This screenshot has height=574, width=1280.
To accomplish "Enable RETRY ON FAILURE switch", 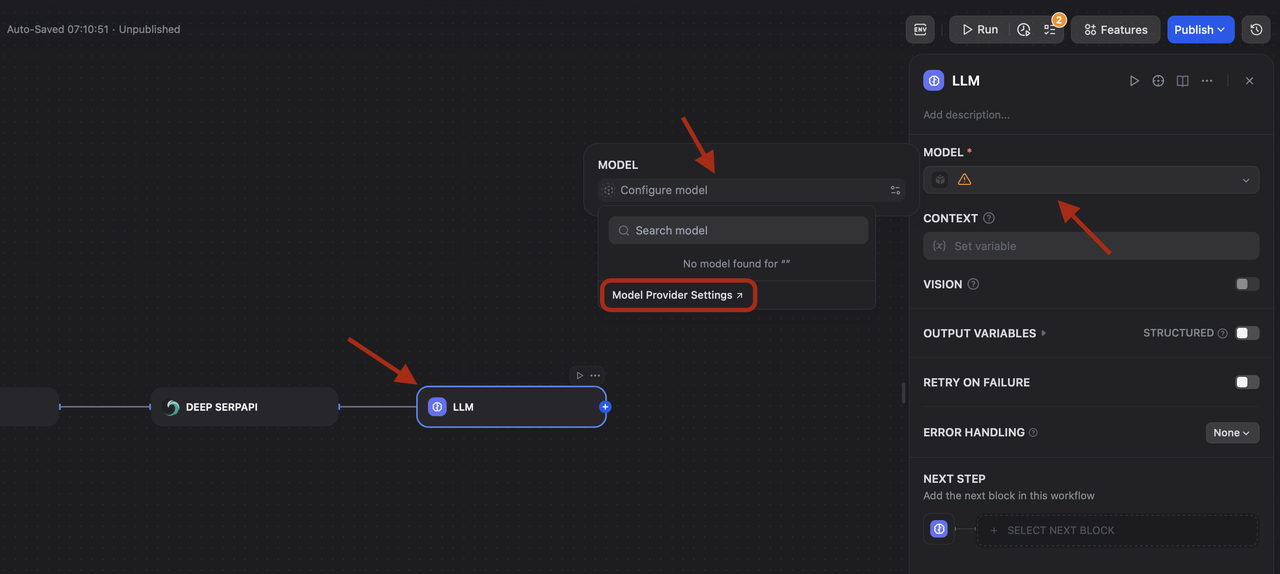I will tap(1247, 382).
